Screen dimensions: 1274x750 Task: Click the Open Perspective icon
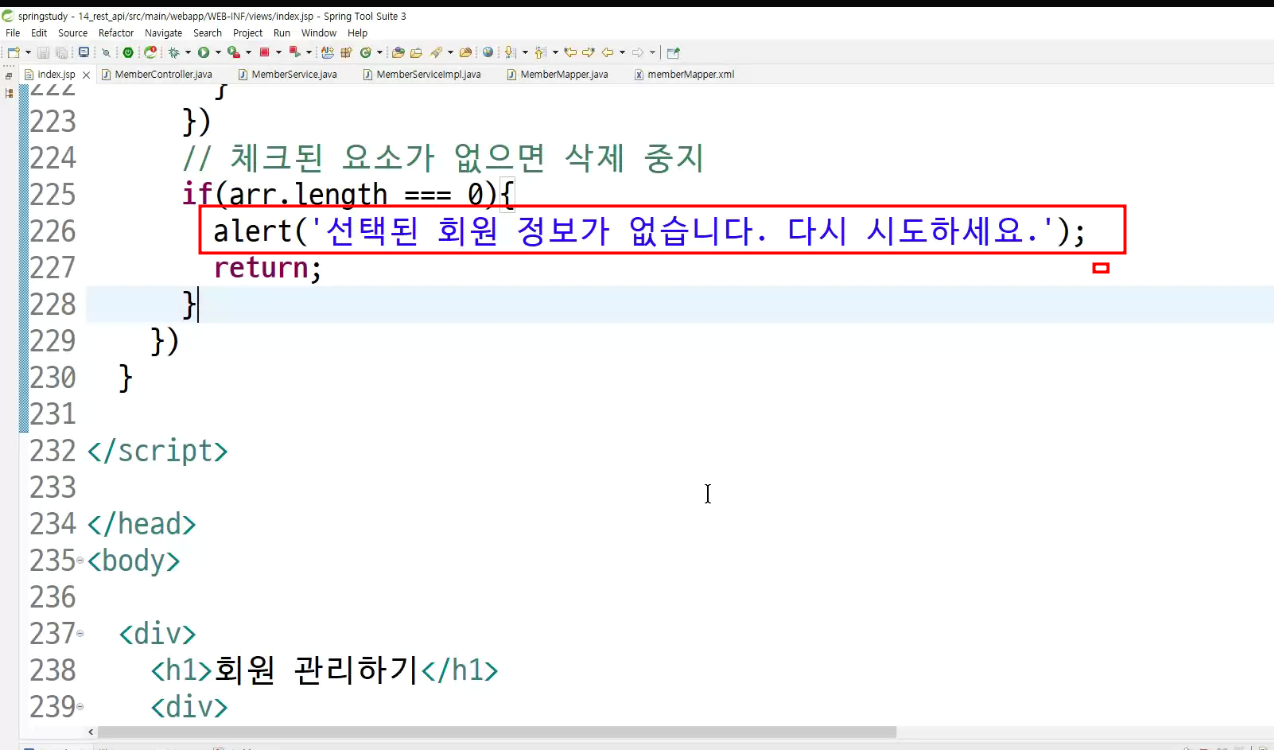tap(673, 52)
